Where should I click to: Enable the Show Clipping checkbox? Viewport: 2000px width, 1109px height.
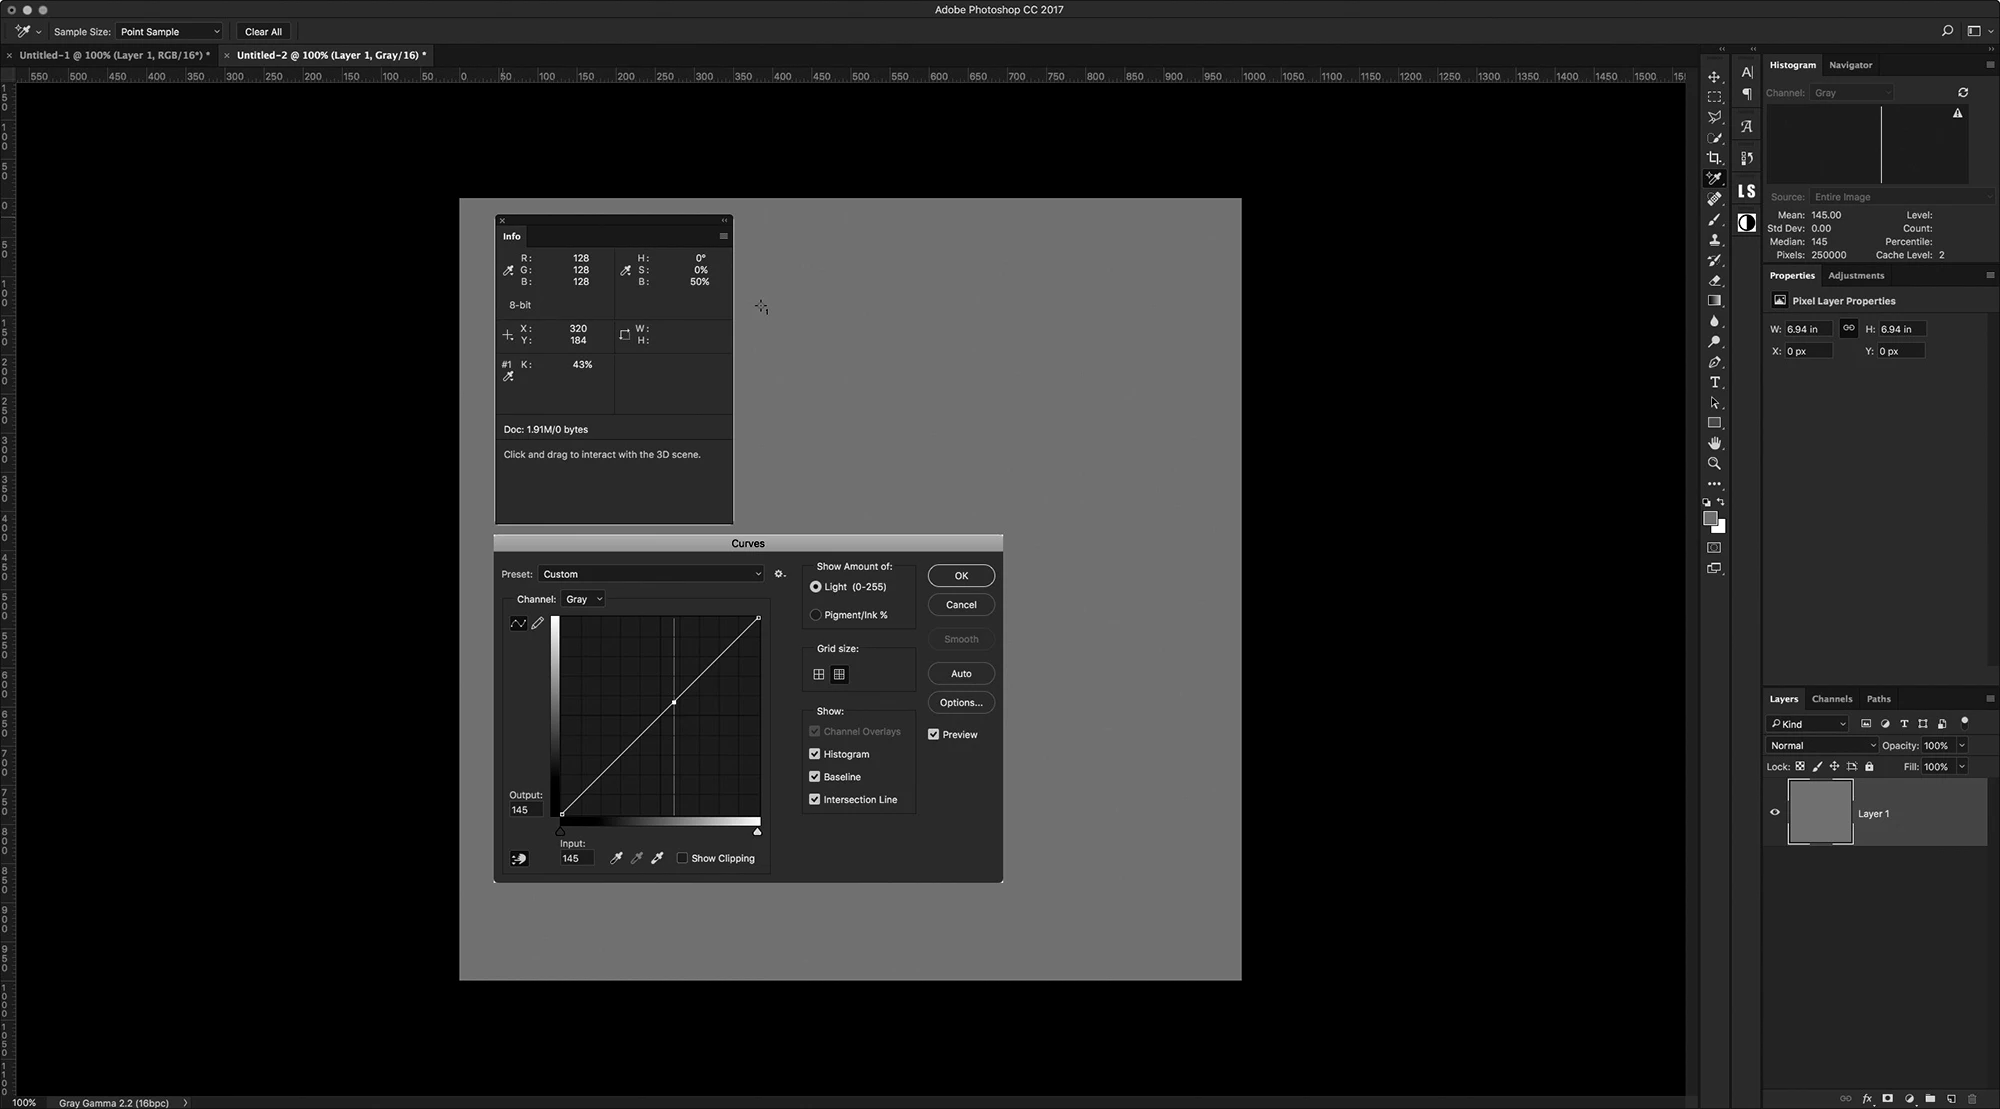(x=682, y=858)
